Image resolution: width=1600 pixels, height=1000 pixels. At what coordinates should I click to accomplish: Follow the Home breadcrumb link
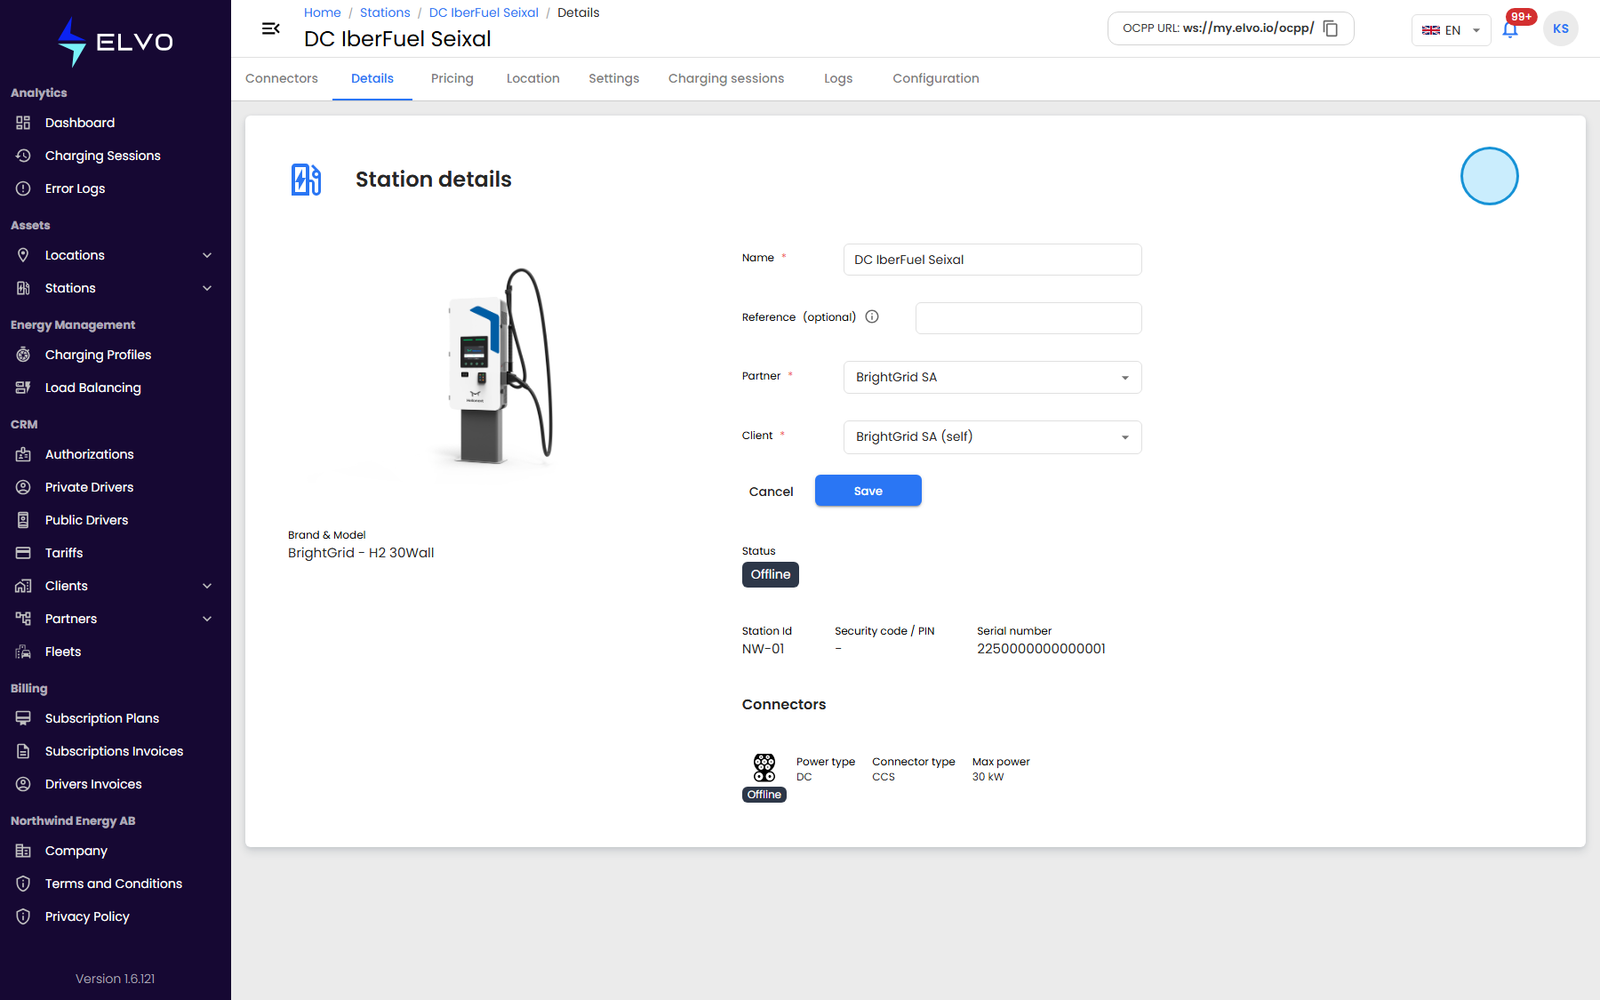(322, 13)
